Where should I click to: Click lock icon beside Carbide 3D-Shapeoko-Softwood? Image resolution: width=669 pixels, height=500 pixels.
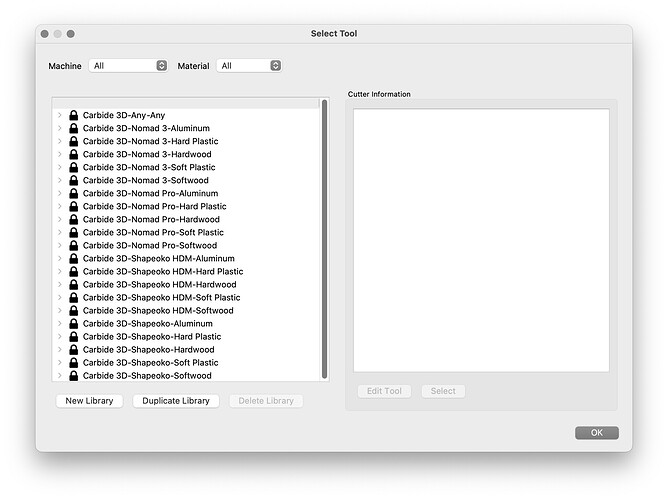point(74,375)
